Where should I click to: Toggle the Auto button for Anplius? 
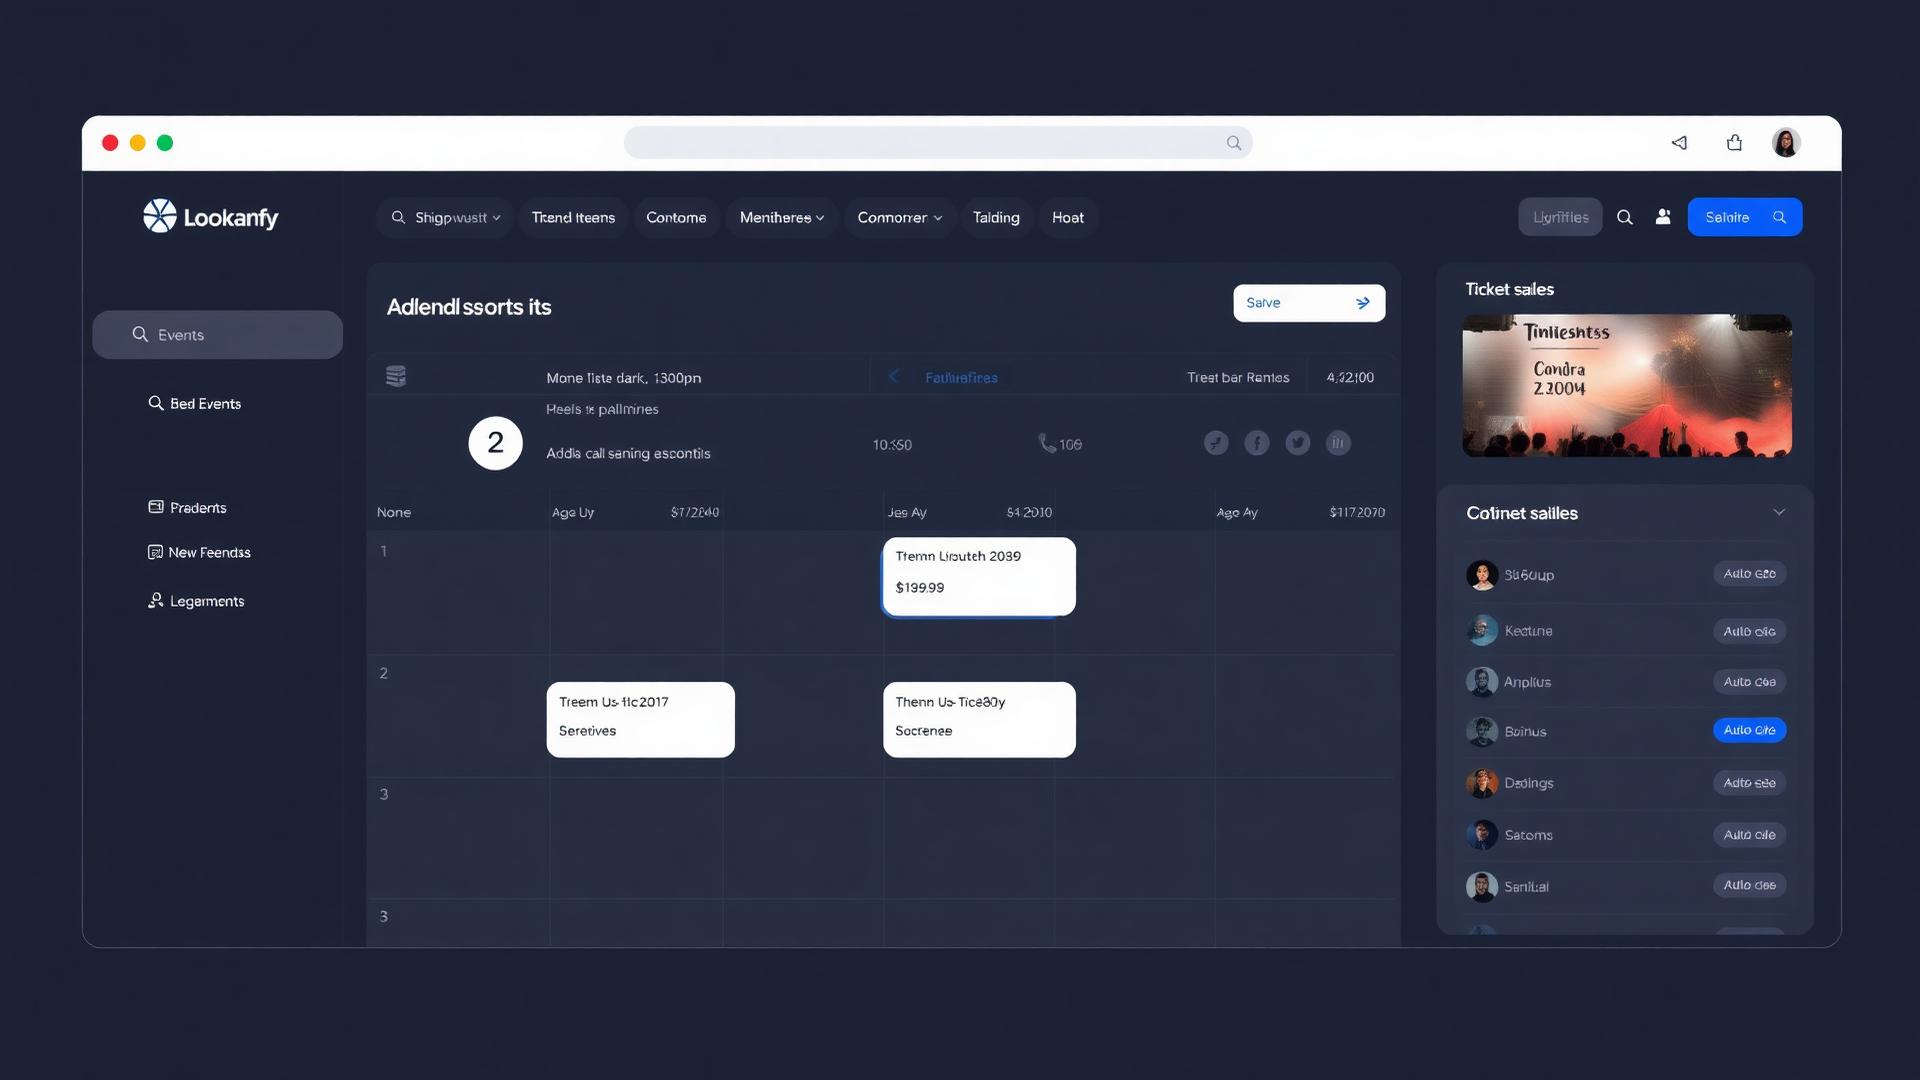click(1749, 682)
